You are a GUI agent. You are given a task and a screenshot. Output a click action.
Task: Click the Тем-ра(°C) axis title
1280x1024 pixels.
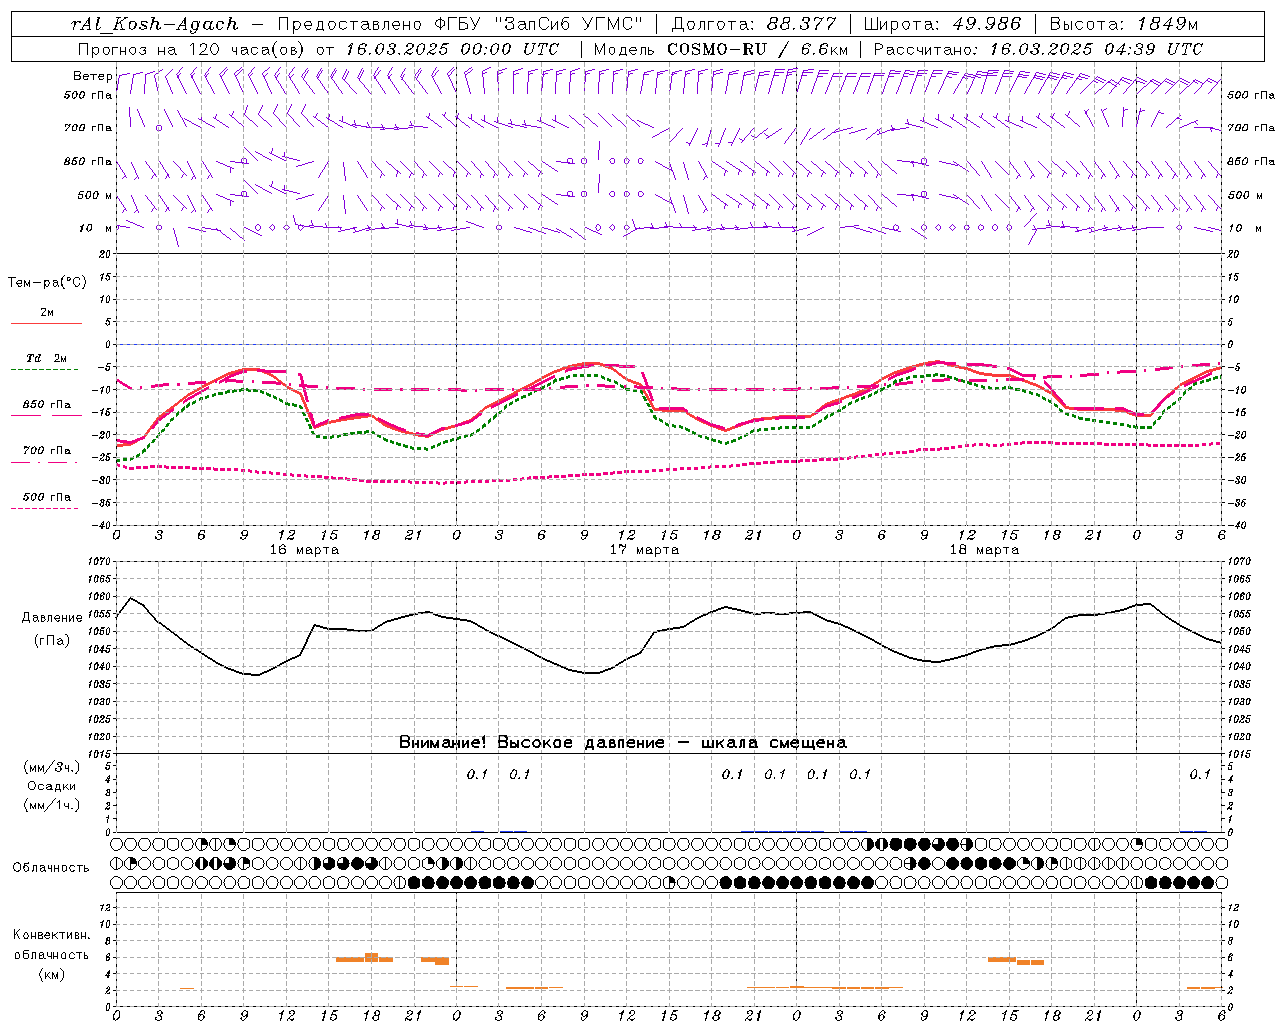point(47,282)
